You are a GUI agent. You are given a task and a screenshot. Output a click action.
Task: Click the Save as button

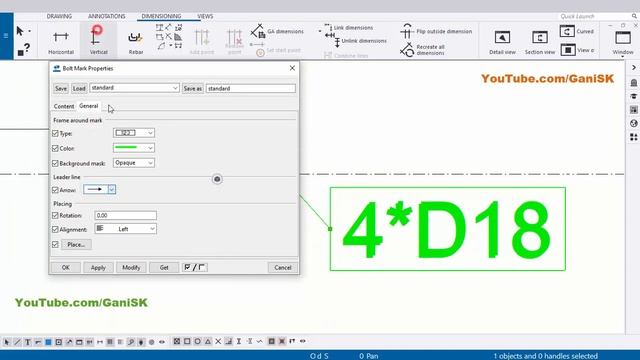tap(193, 89)
